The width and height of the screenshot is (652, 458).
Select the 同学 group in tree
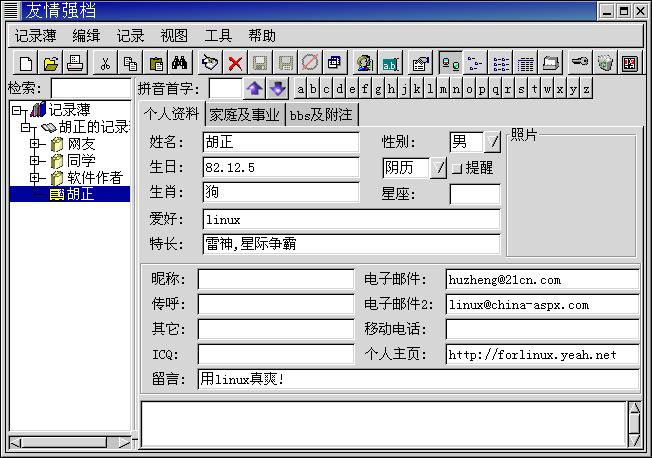pos(81,161)
